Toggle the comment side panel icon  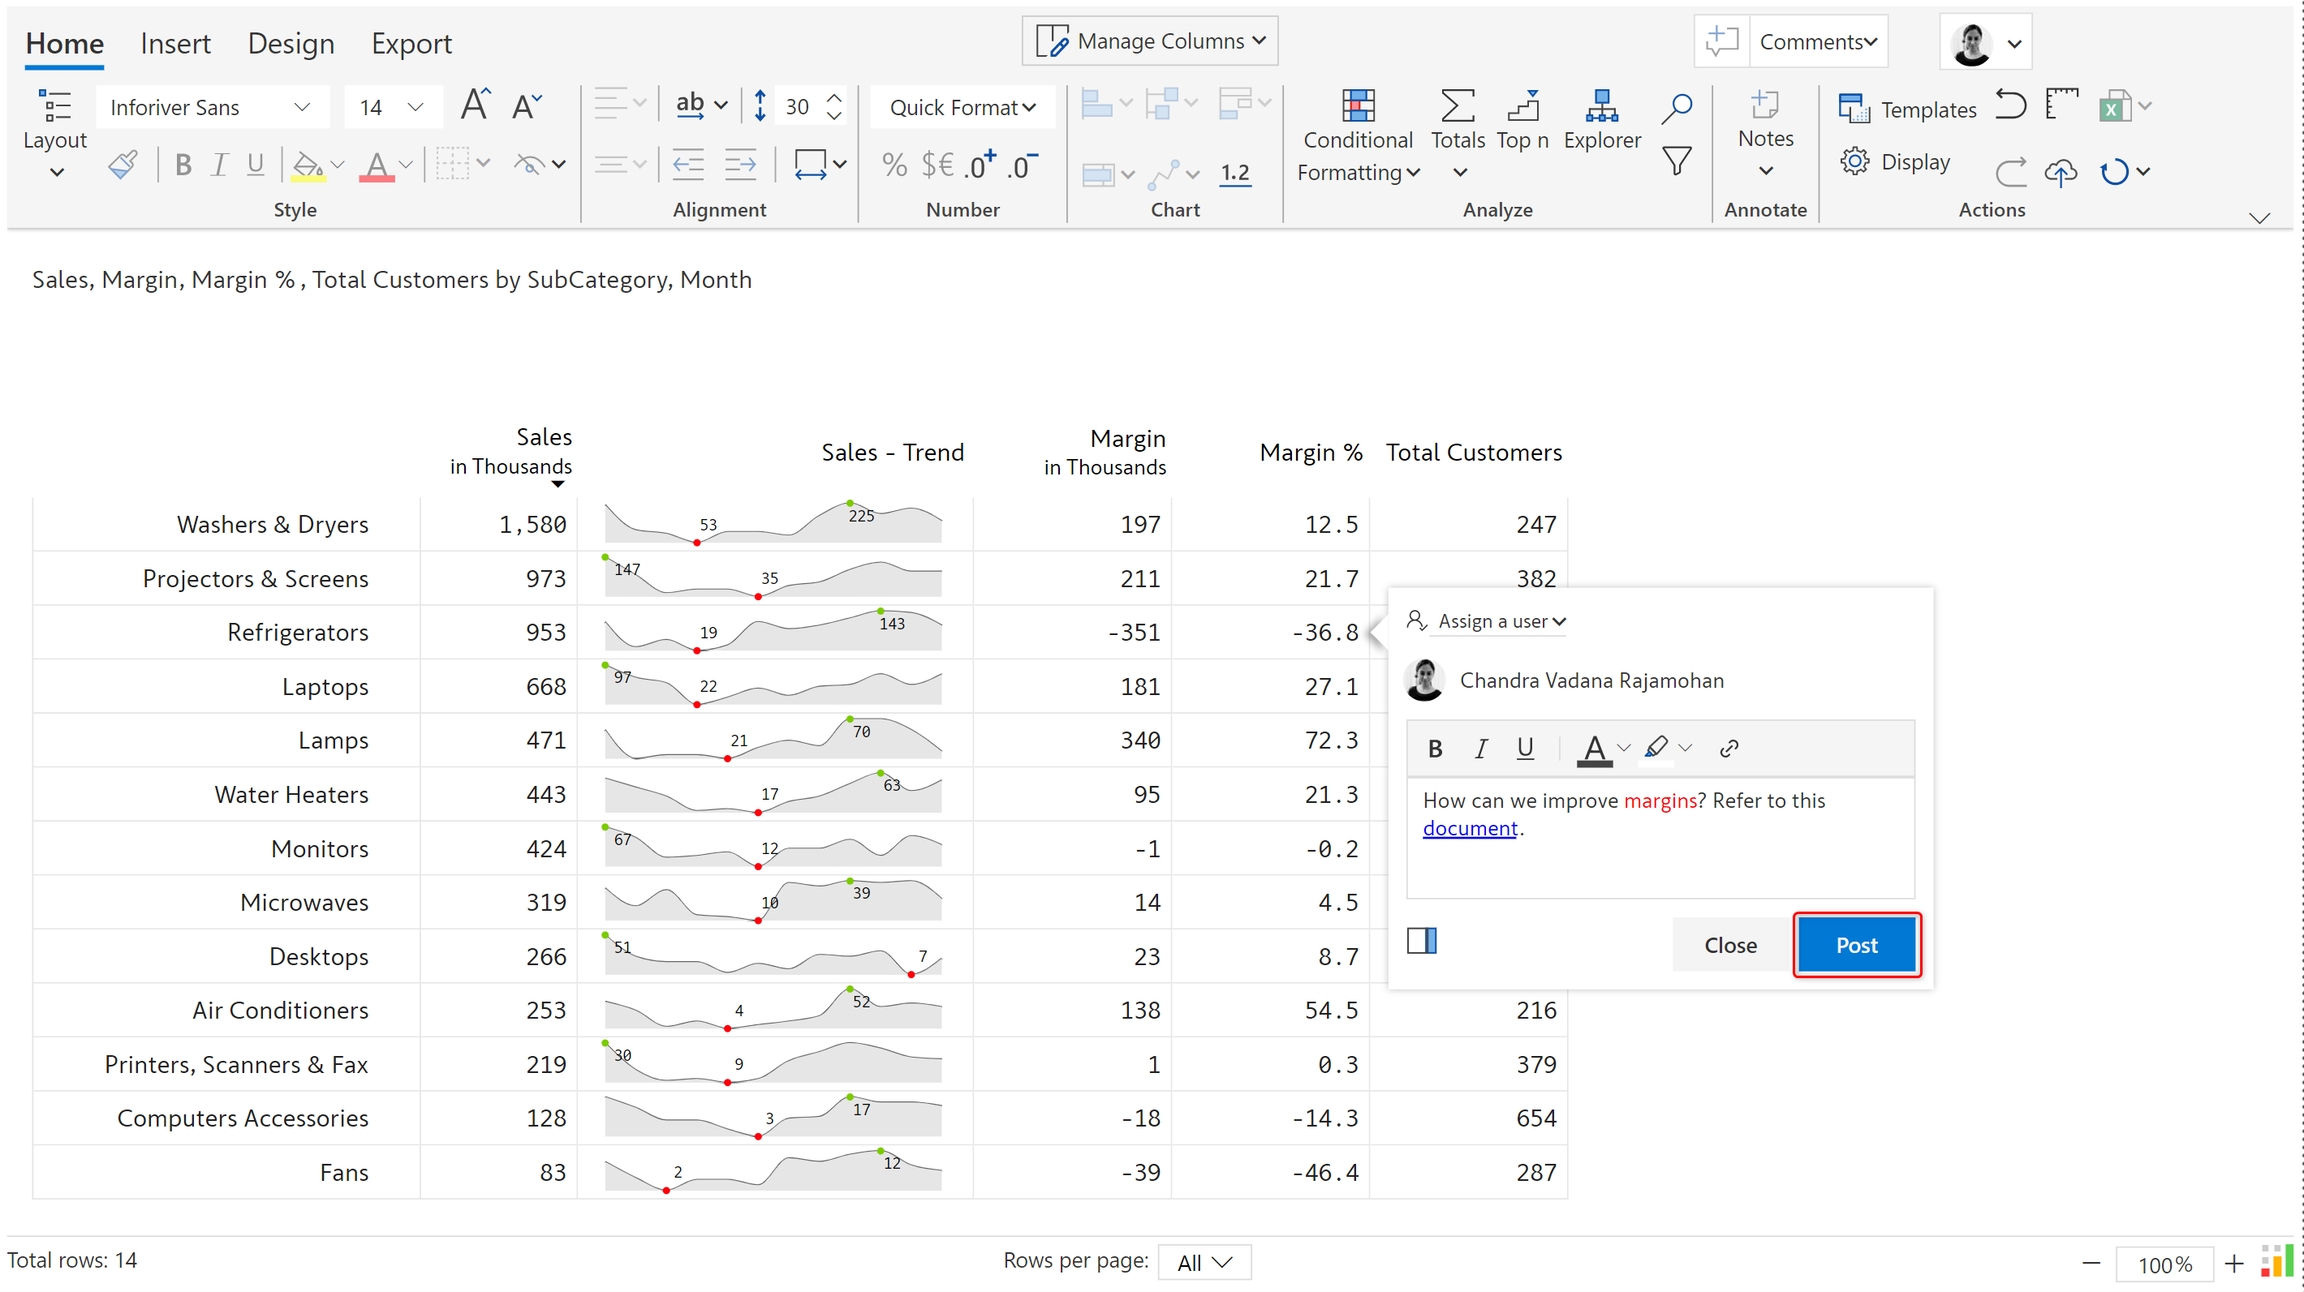coord(1421,941)
